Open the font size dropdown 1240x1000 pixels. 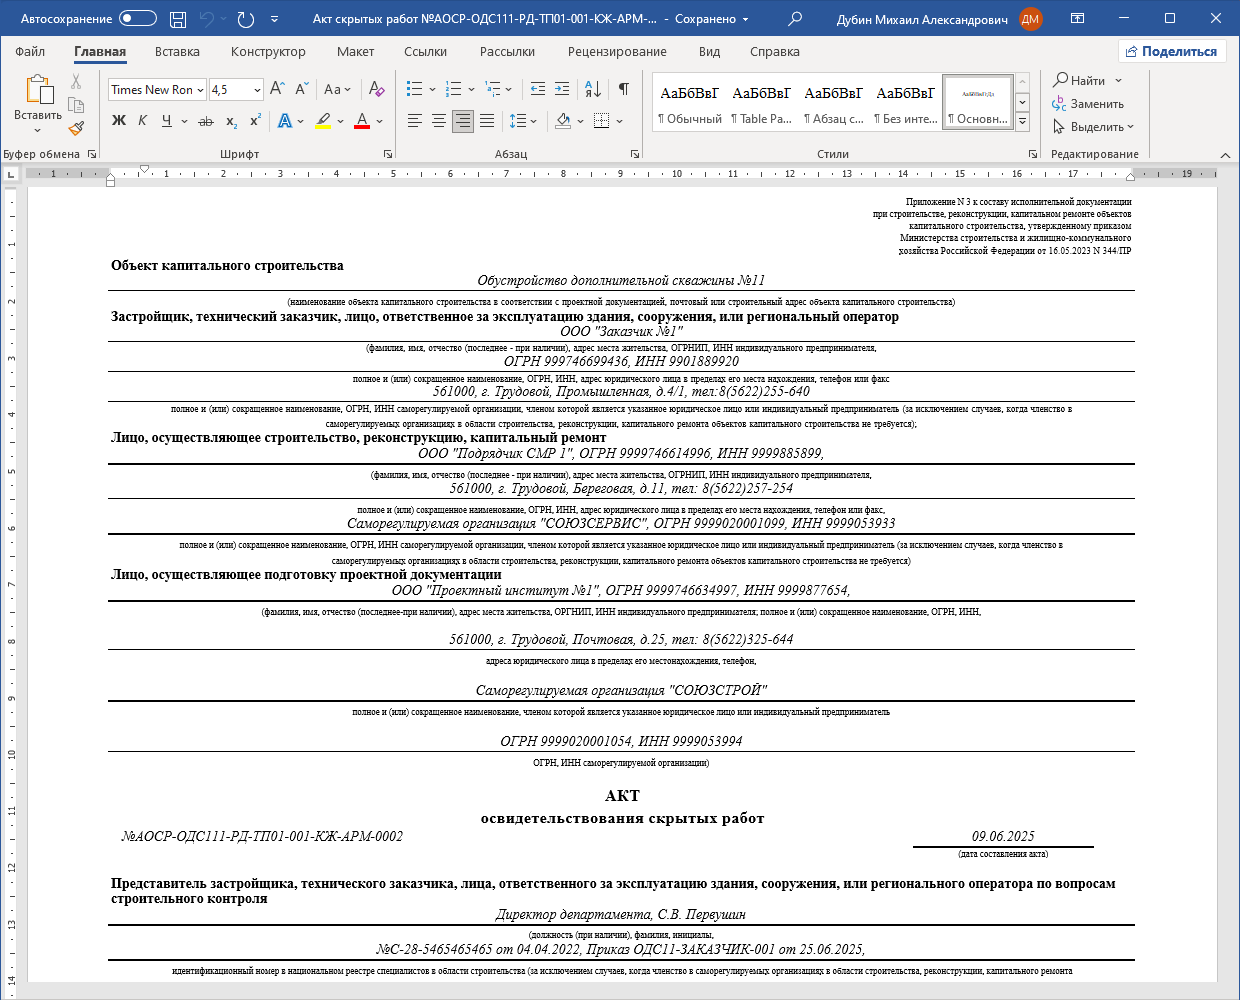(257, 90)
